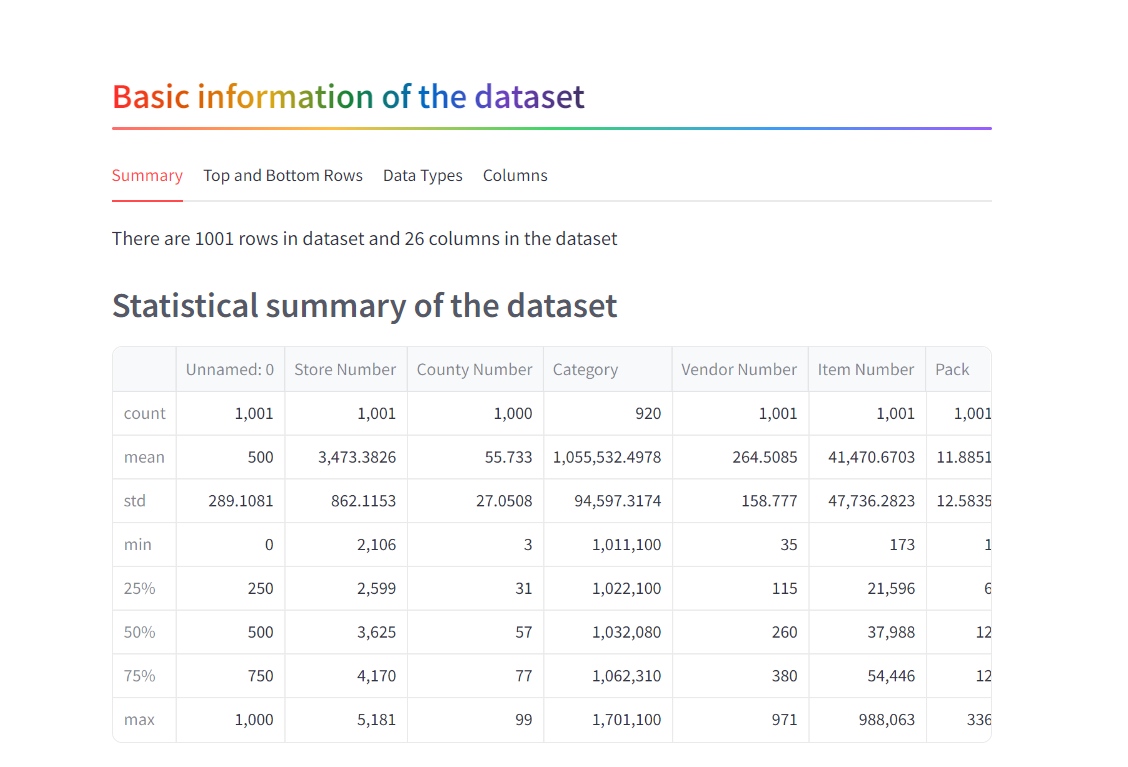Click the Statistical summary heading
The width and height of the screenshot is (1128, 767).
point(364,305)
